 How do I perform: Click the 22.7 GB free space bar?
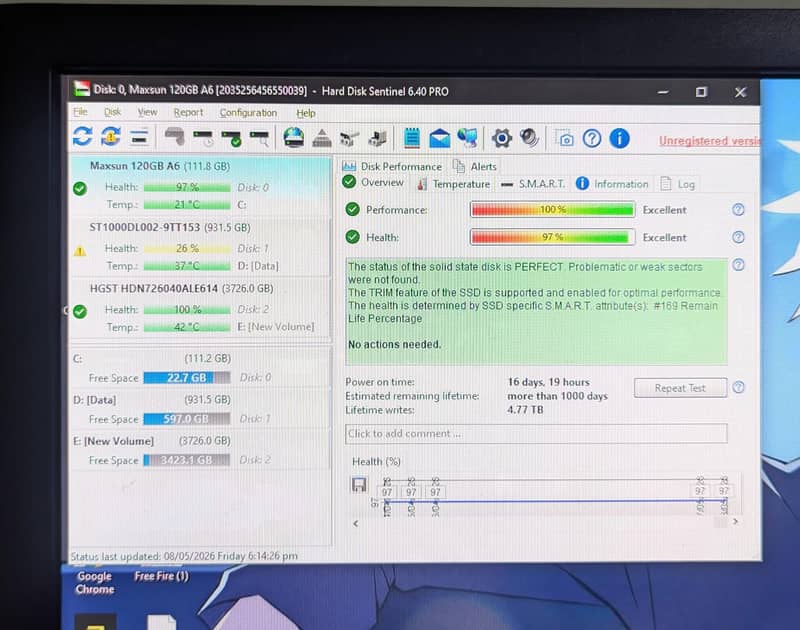(x=187, y=377)
